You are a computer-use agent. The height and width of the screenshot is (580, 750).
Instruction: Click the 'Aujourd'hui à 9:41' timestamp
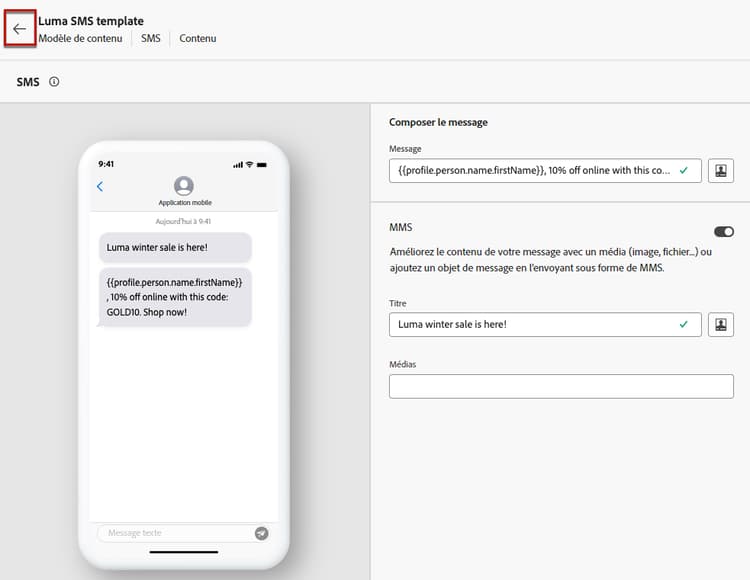183,221
